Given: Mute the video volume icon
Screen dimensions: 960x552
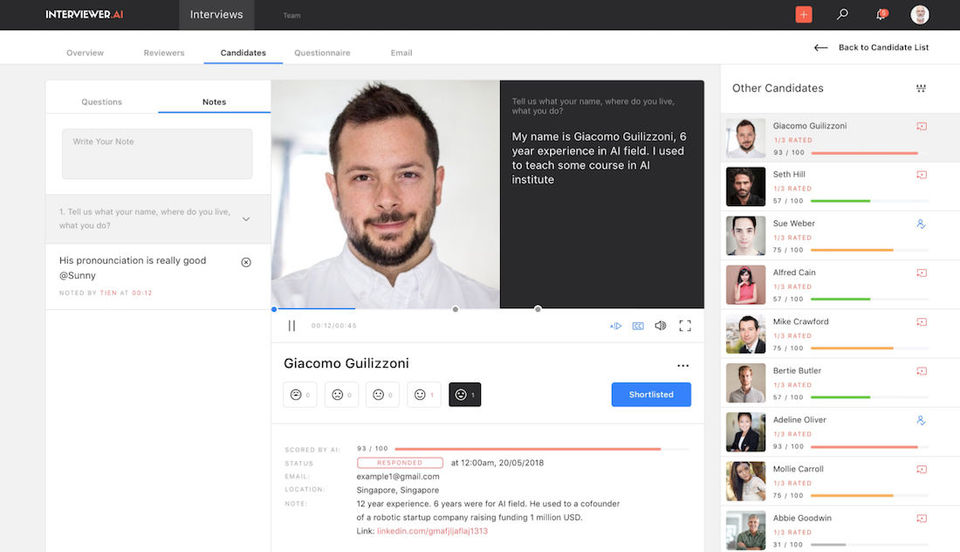Looking at the screenshot, I should 661,326.
